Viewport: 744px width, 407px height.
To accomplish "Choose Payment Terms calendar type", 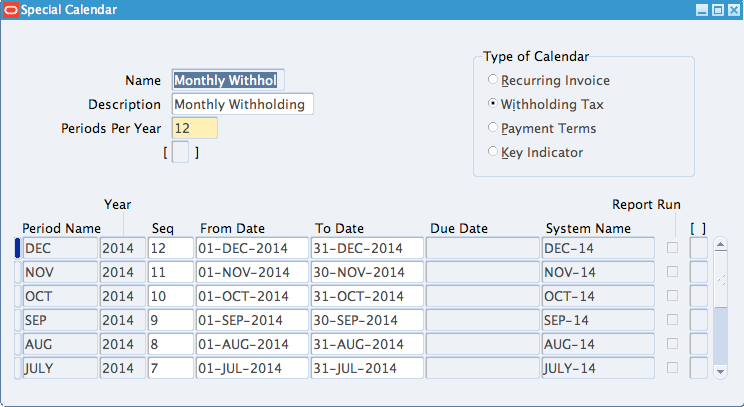I will pos(493,127).
